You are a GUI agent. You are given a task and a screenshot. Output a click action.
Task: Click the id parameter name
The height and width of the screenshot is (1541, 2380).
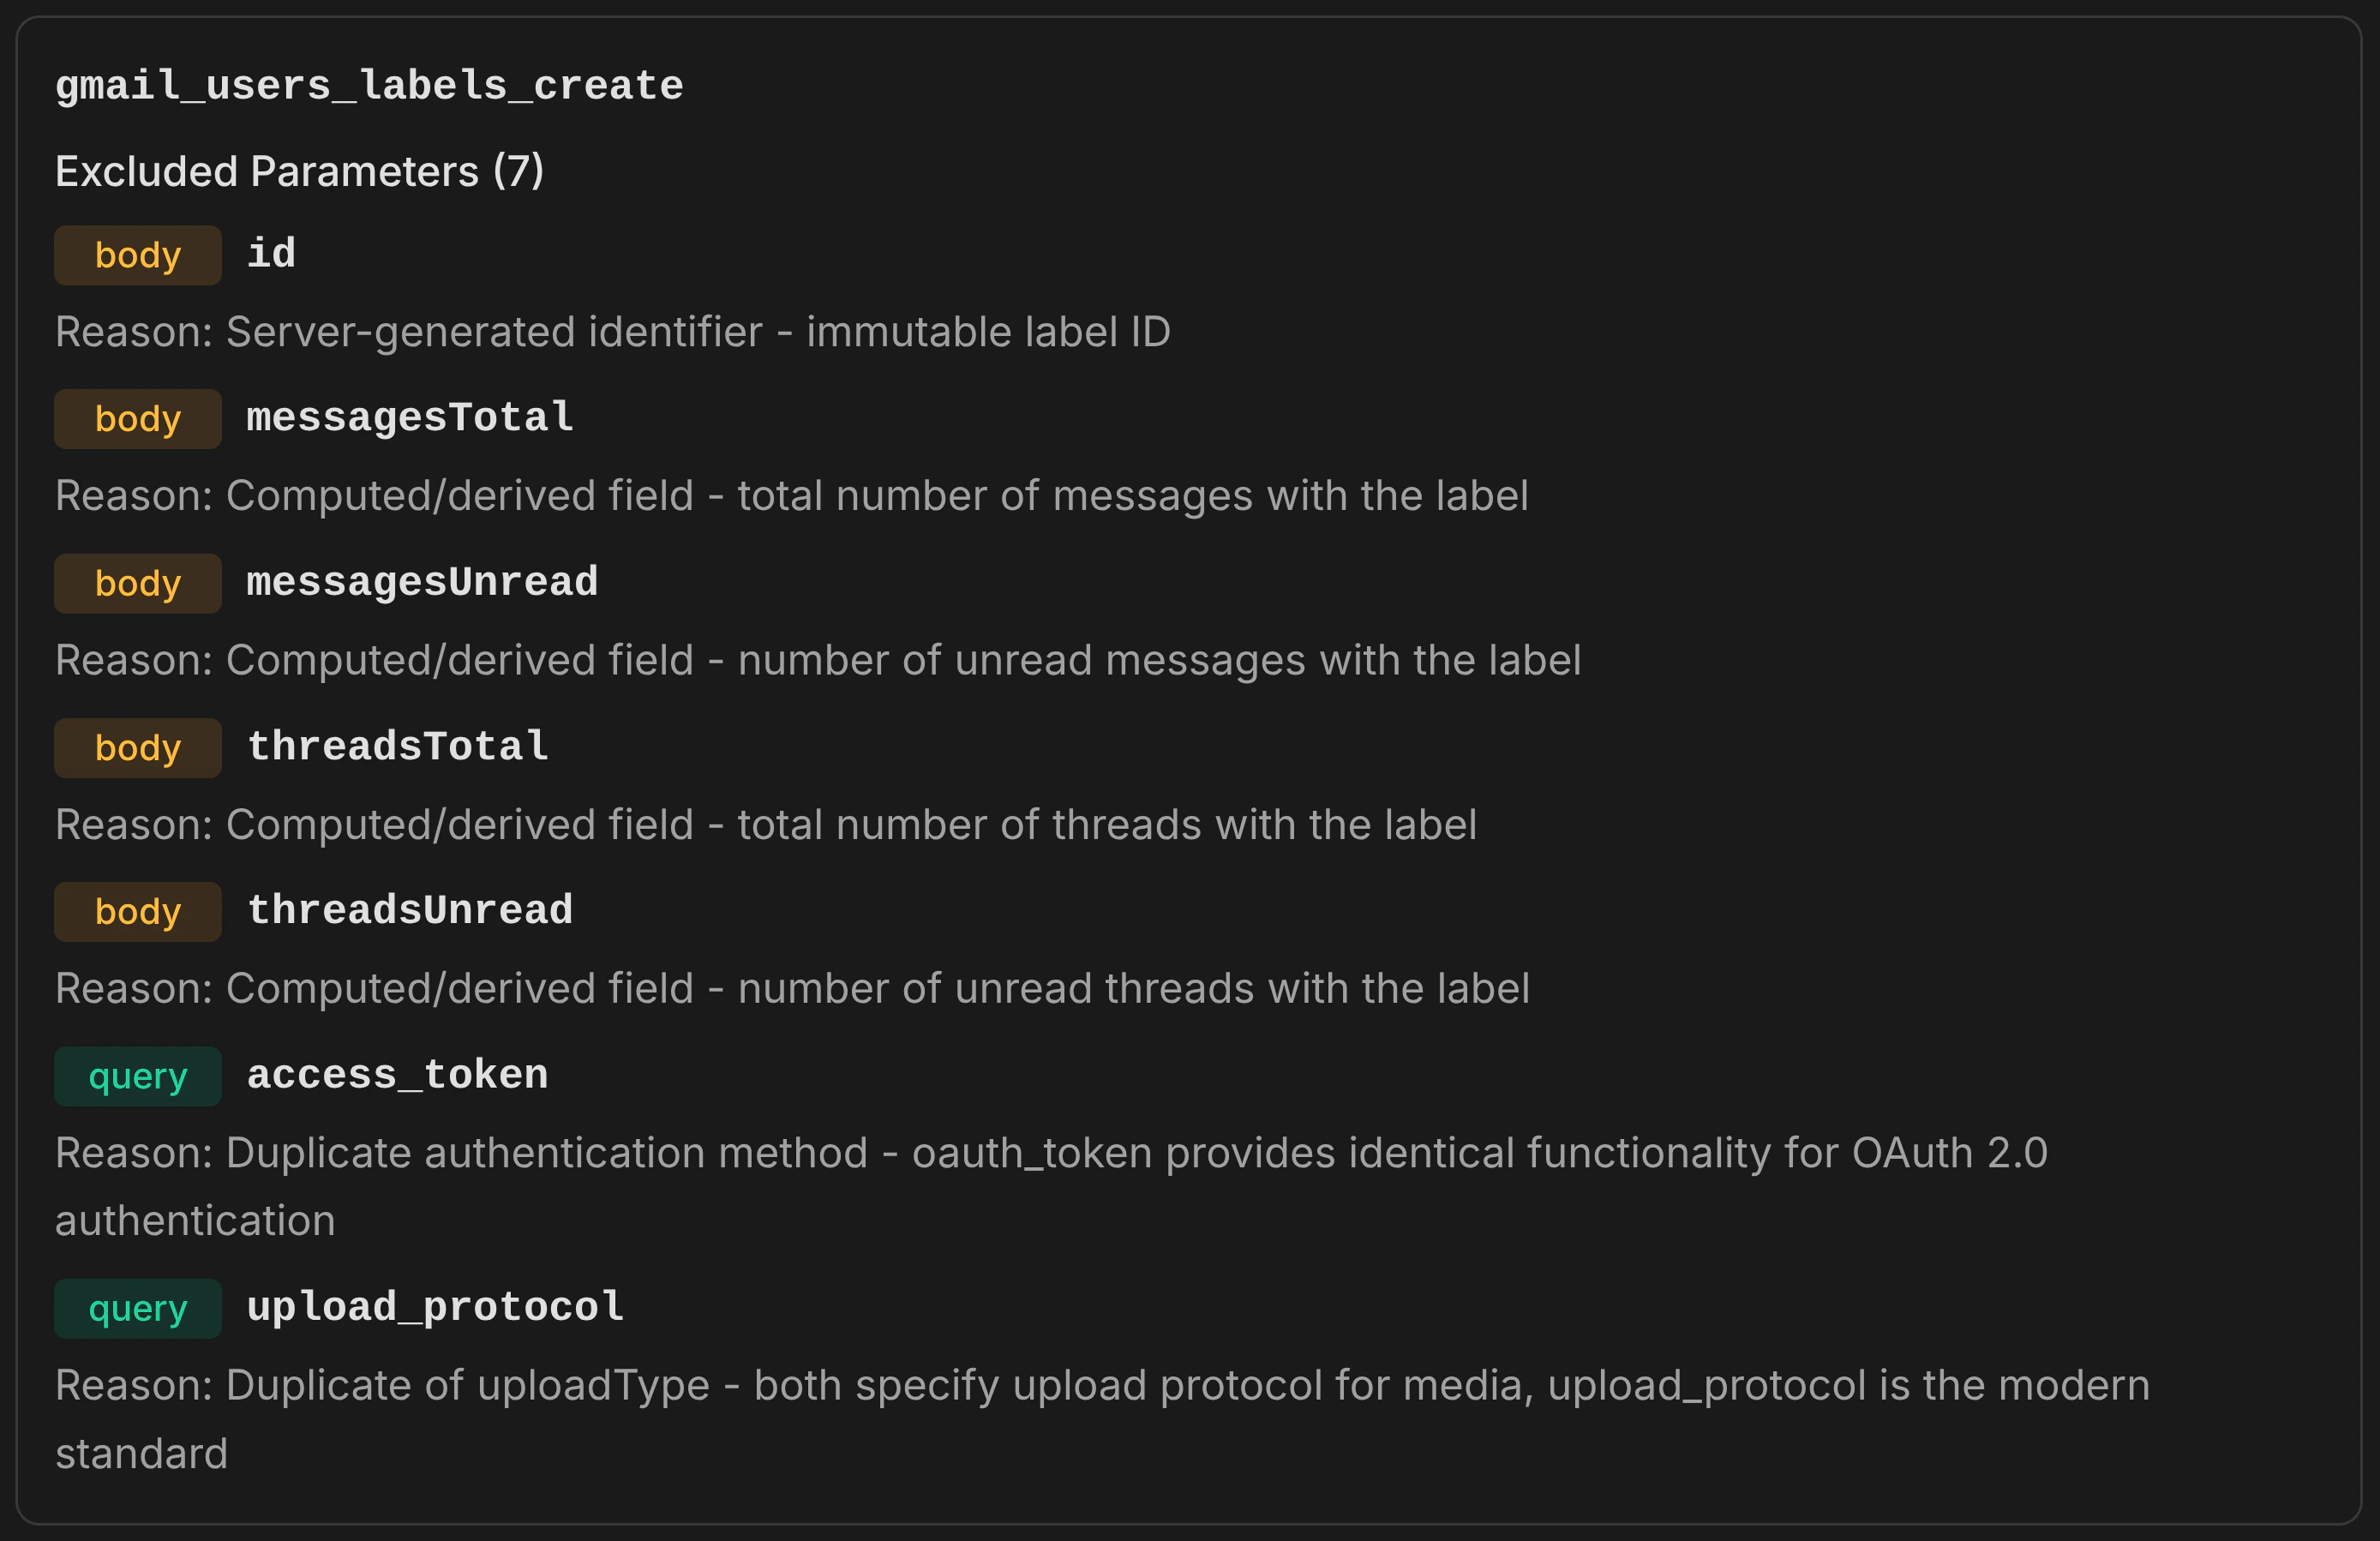271,254
